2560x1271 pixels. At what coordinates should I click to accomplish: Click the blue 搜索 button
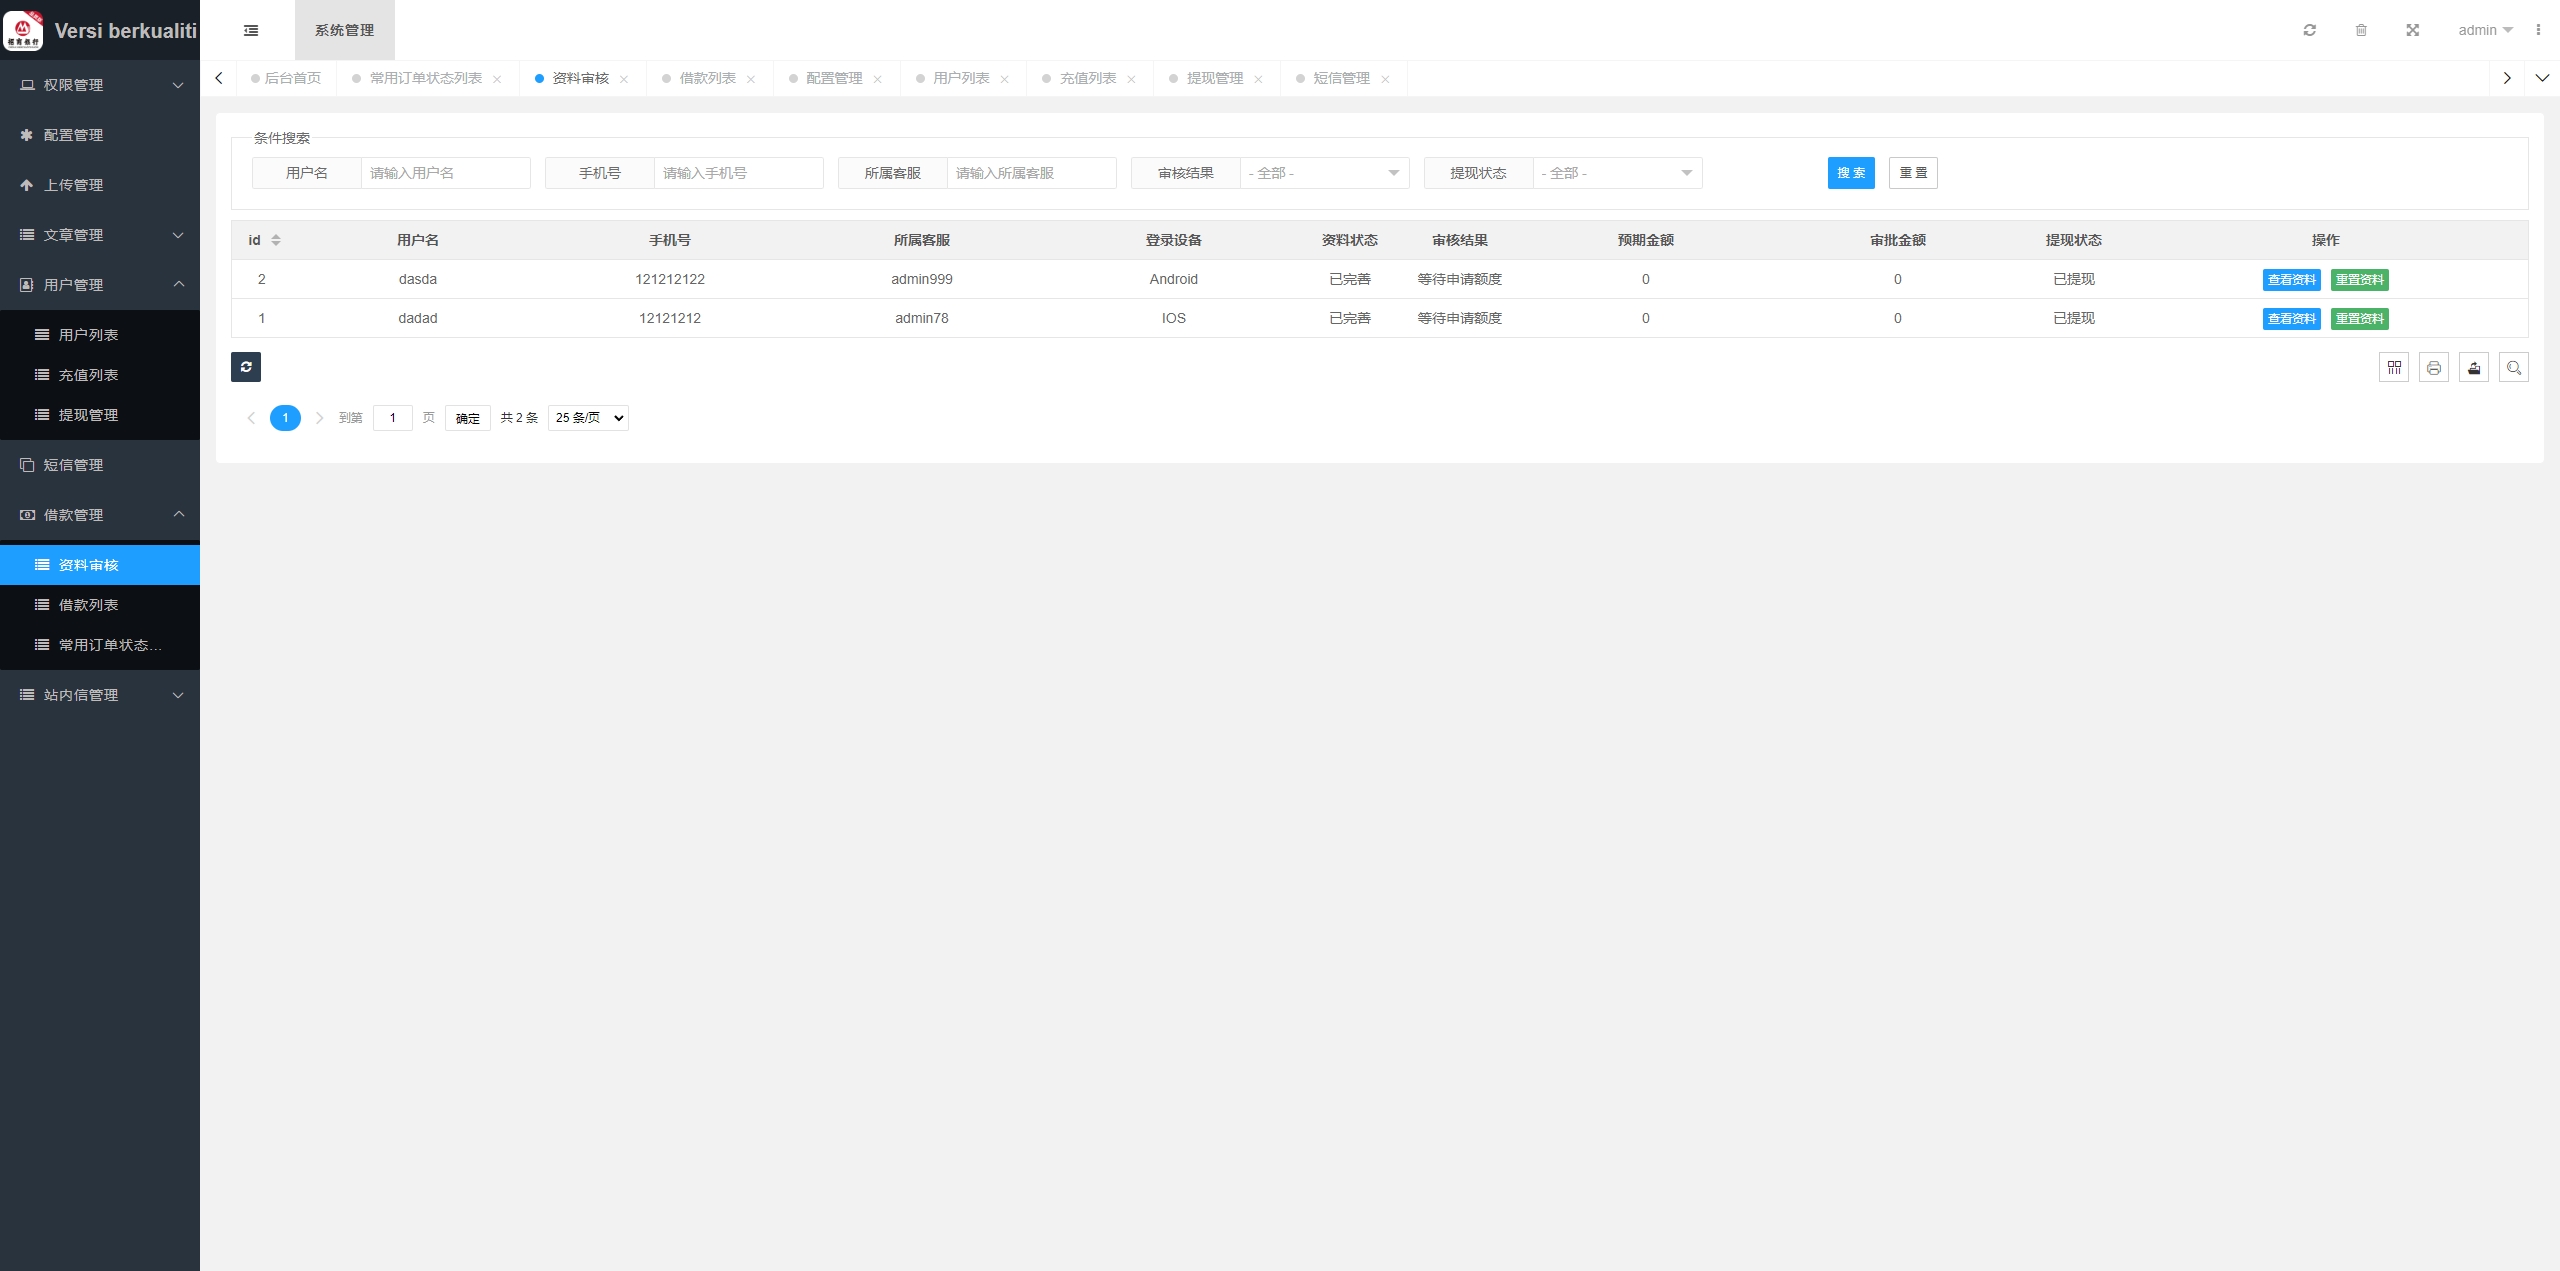(x=1851, y=173)
